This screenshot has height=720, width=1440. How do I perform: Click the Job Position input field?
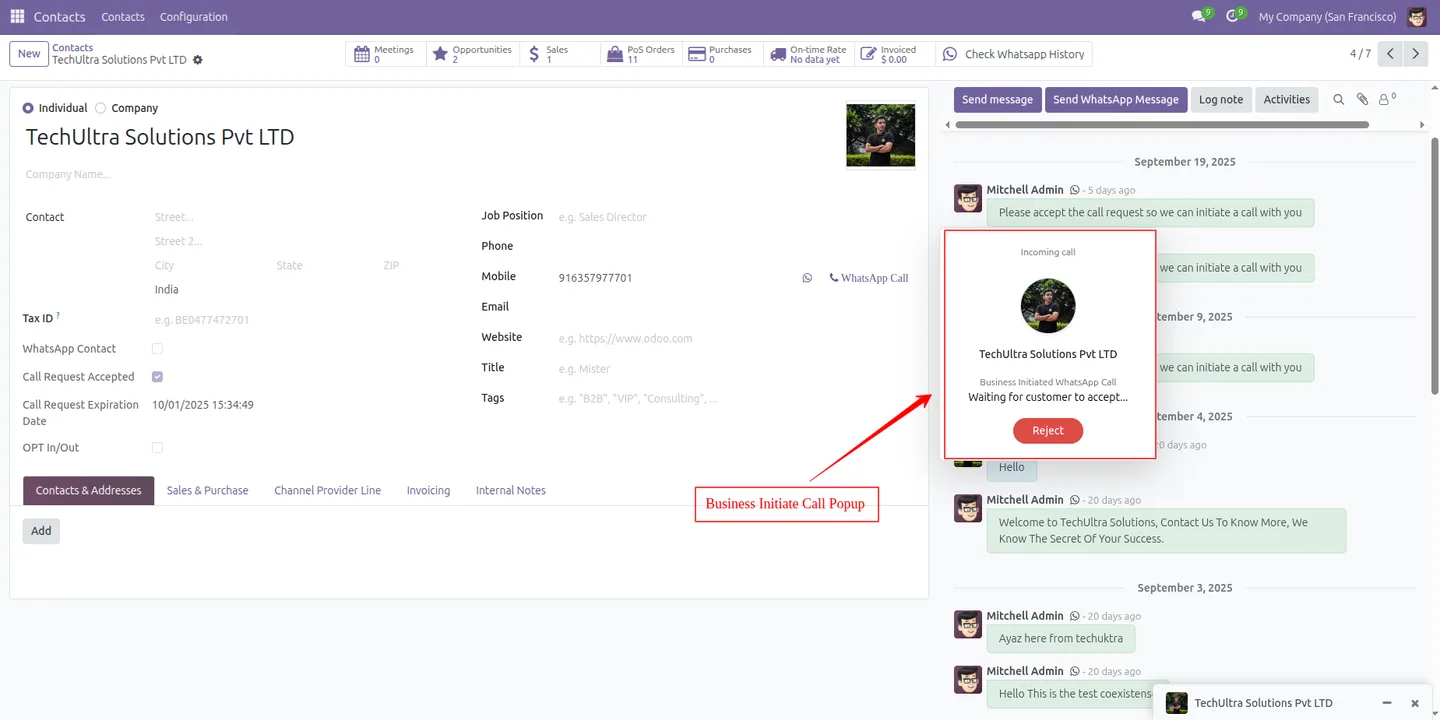point(735,217)
